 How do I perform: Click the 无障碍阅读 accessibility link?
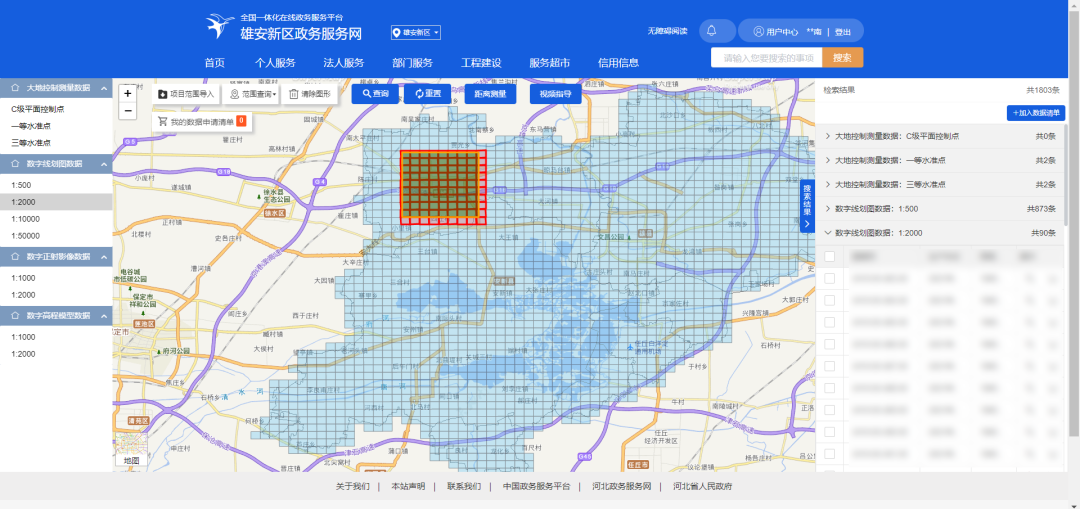667,31
